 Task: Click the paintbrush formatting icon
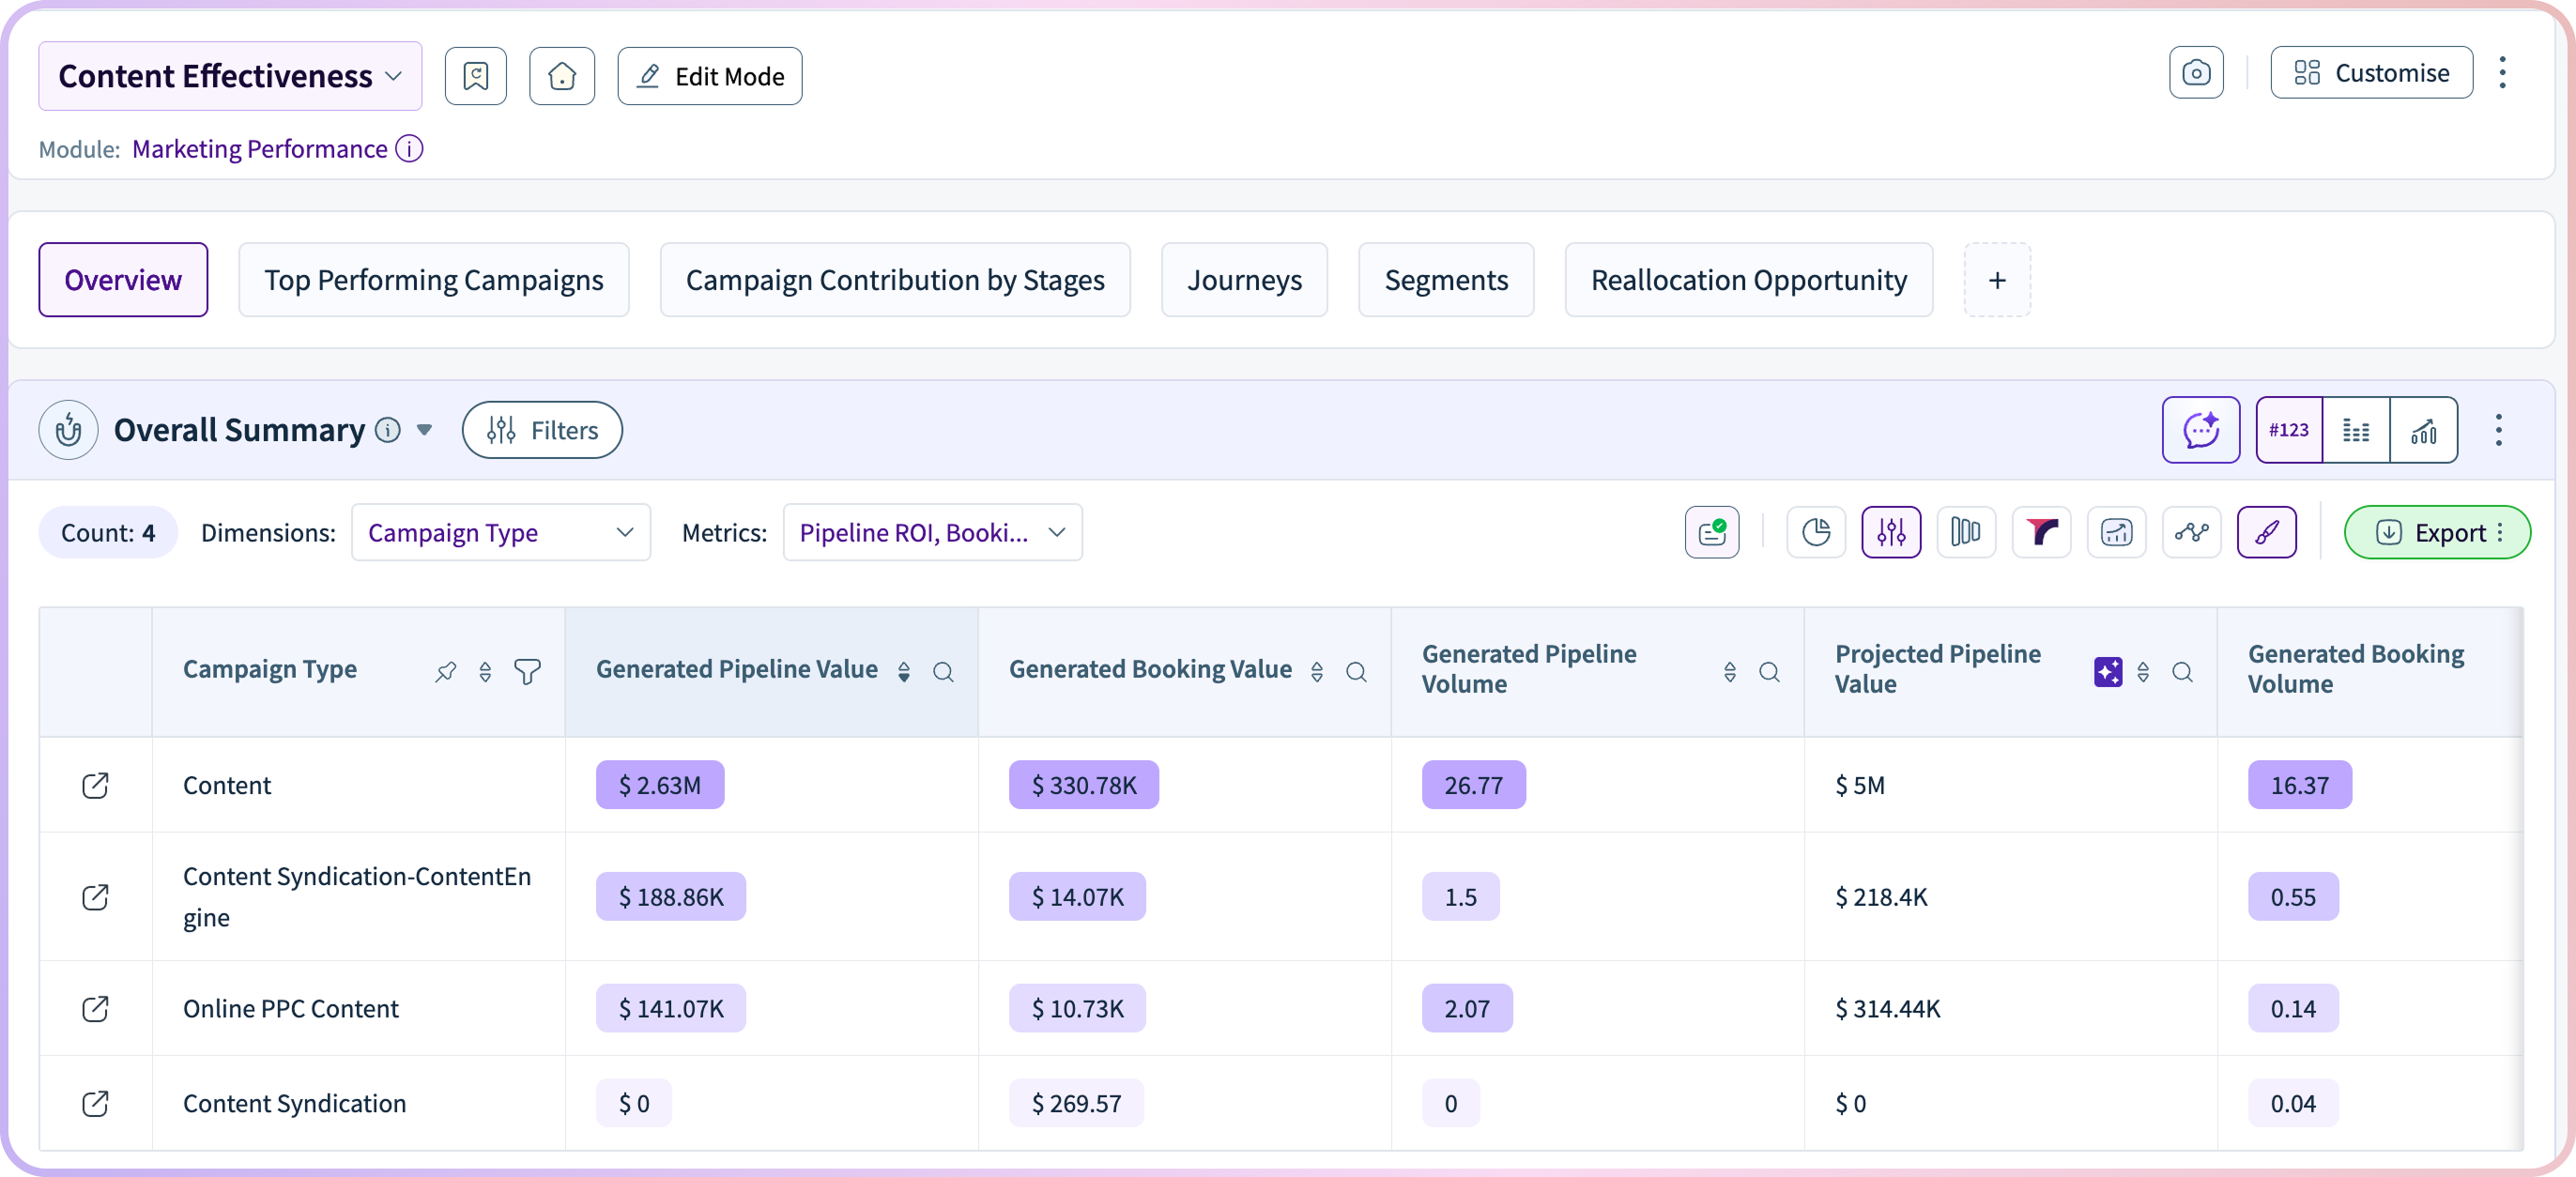[x=2266, y=532]
